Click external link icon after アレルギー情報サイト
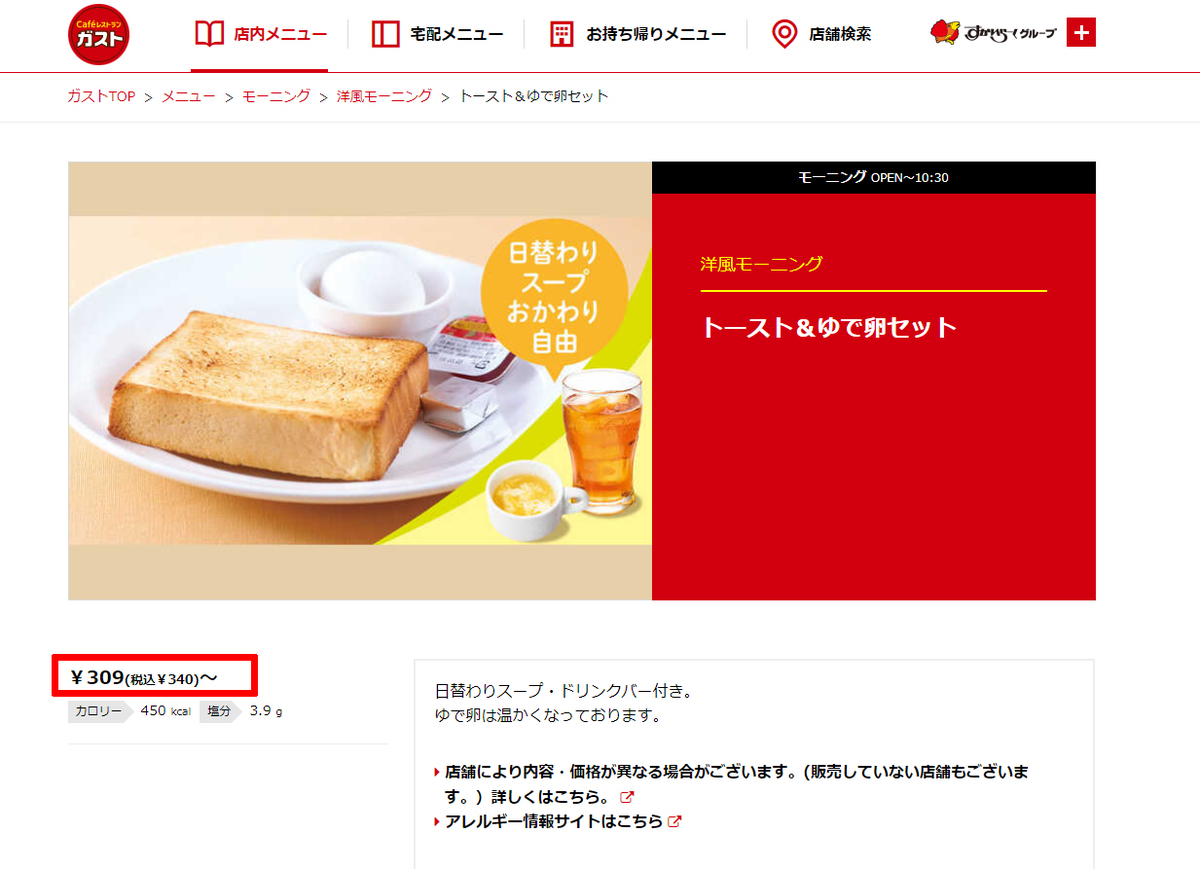 675,821
